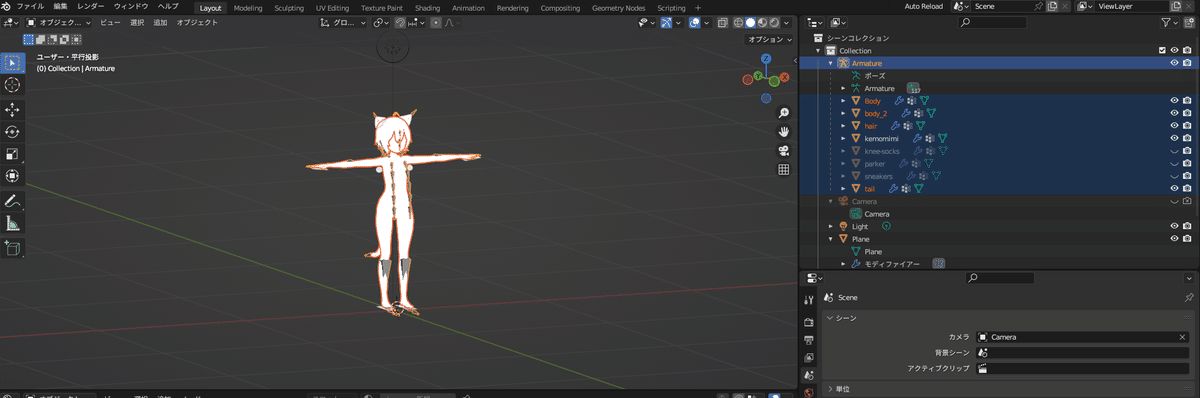Open the ビュー viewport menu
Viewport: 1200px width, 398px height.
(x=110, y=22)
